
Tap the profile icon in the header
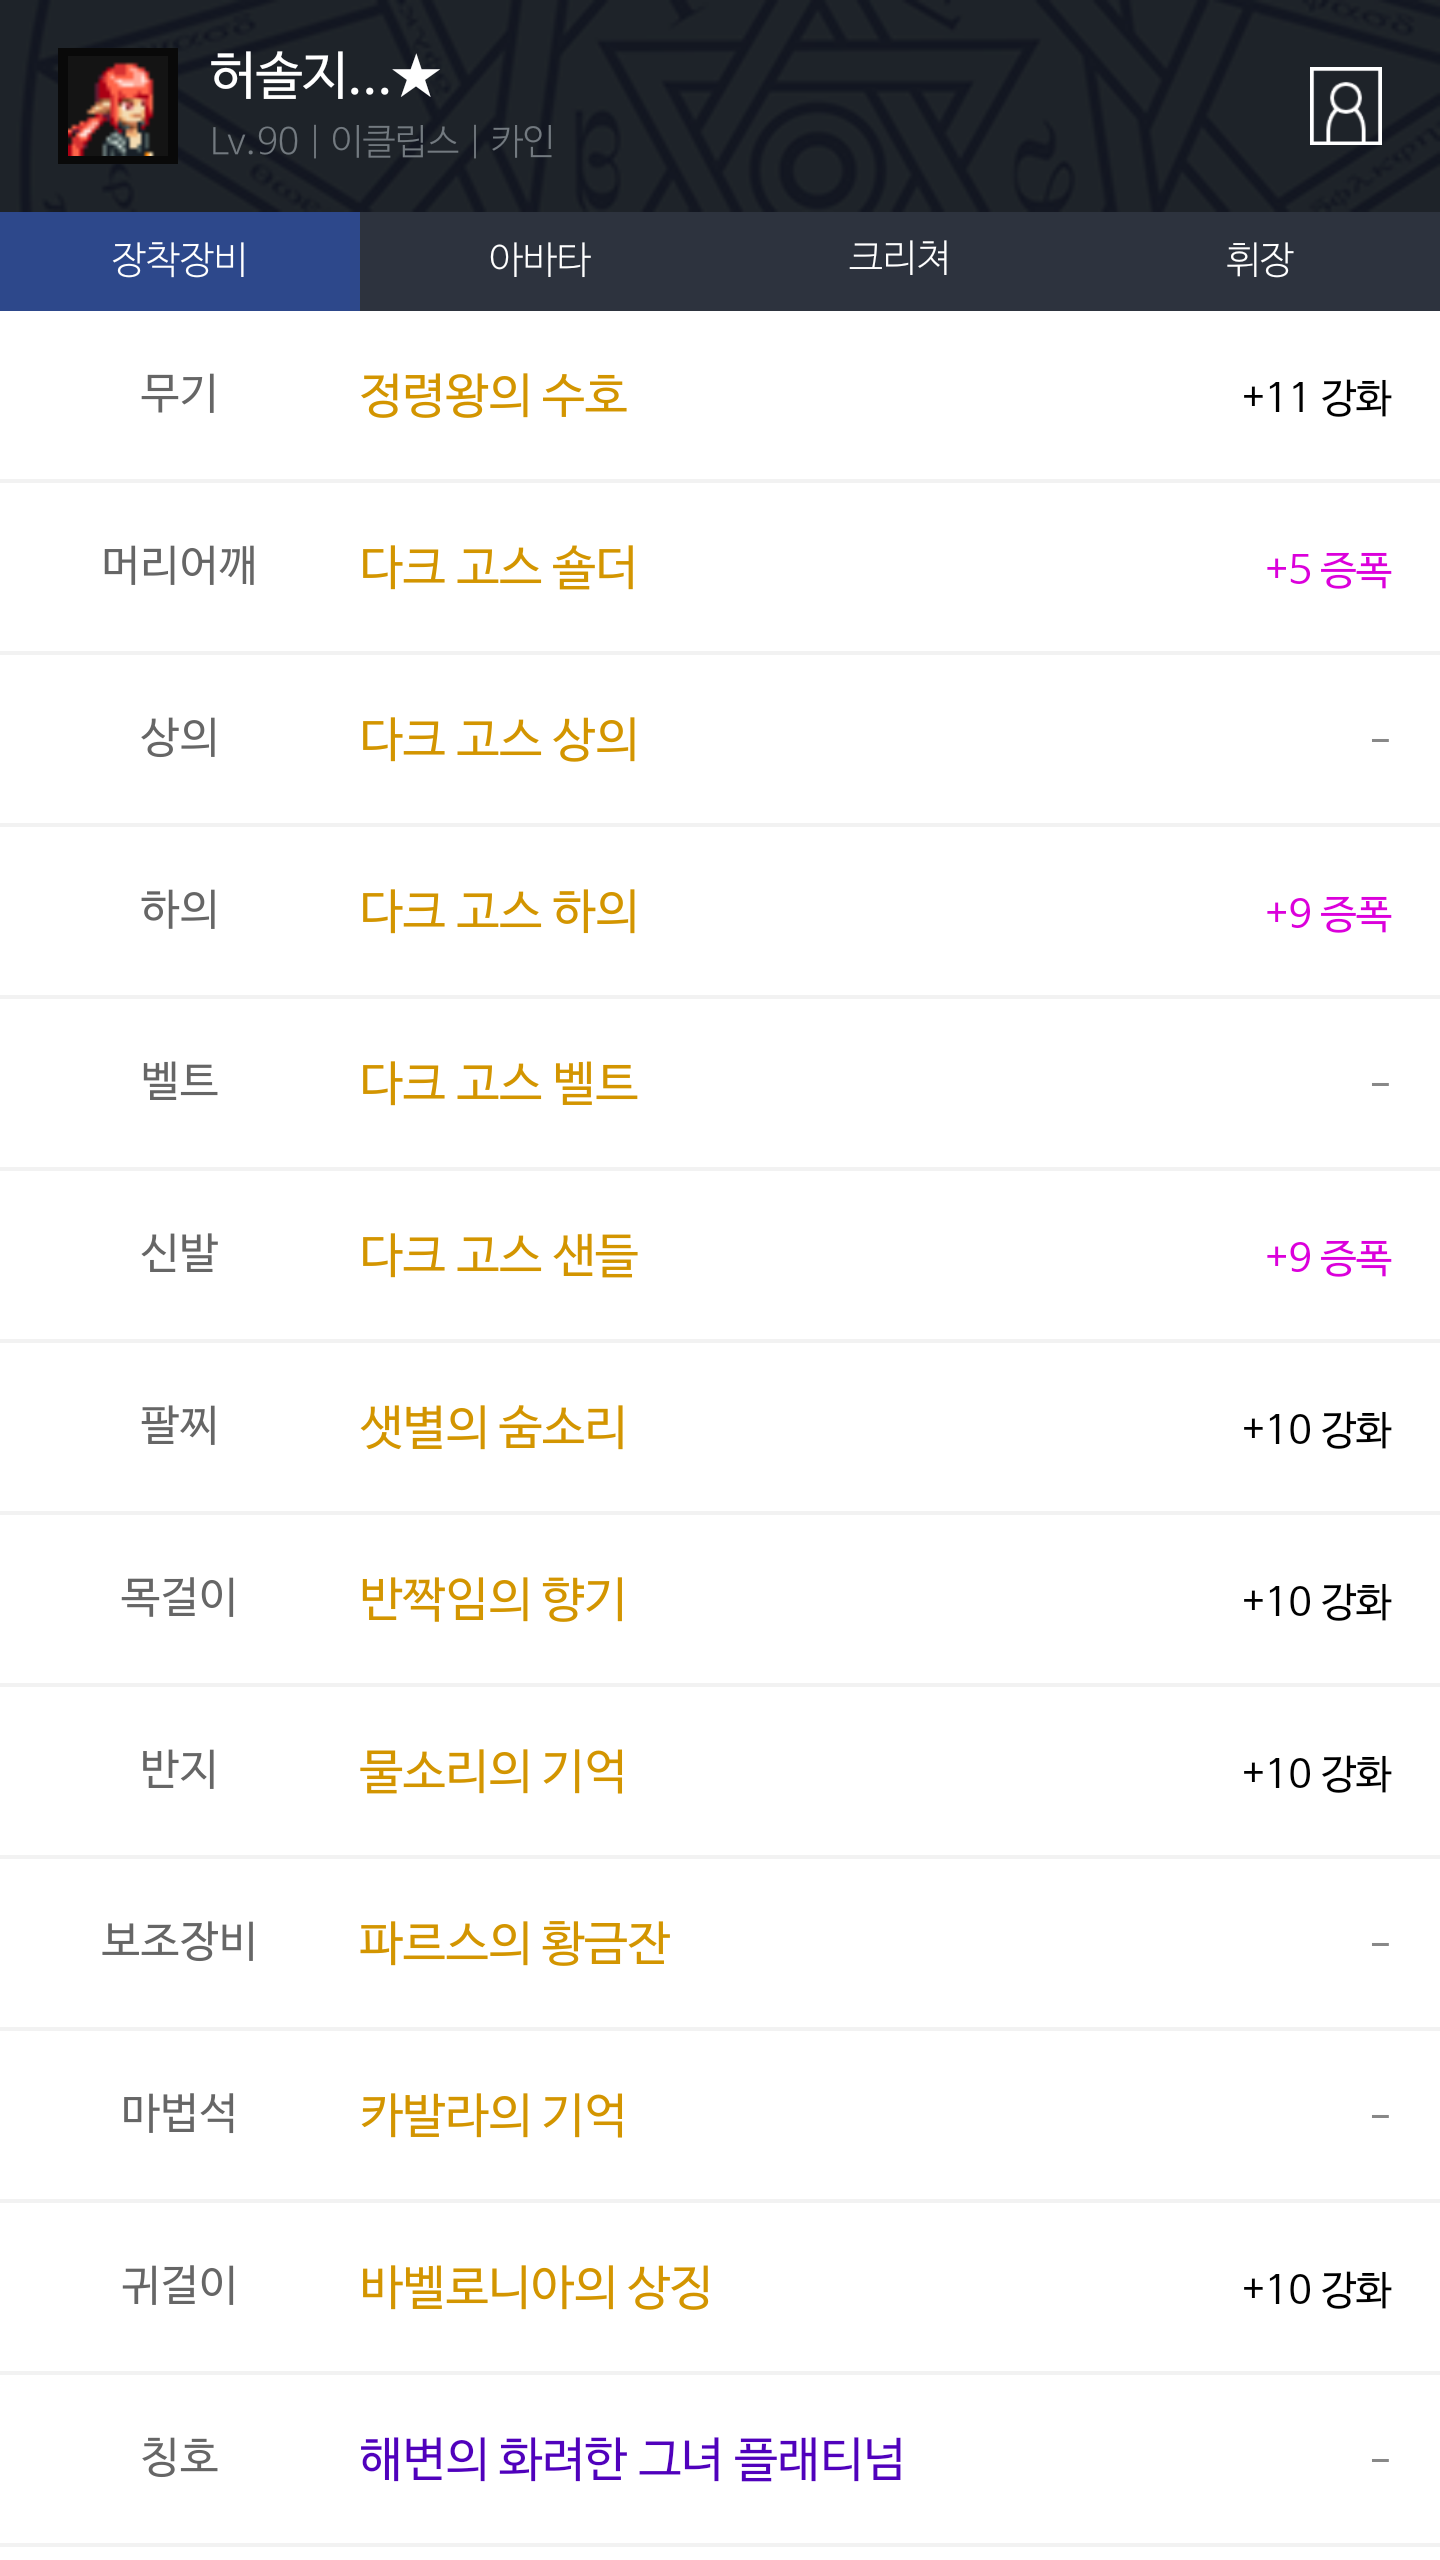click(1345, 106)
